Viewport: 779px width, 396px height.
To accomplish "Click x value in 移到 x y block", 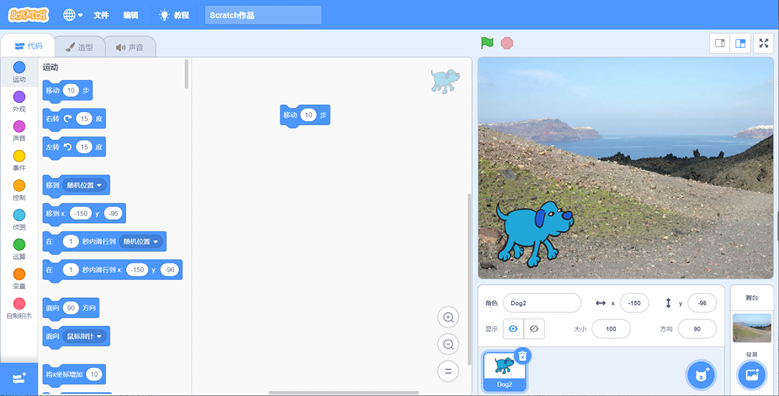I will tap(80, 214).
